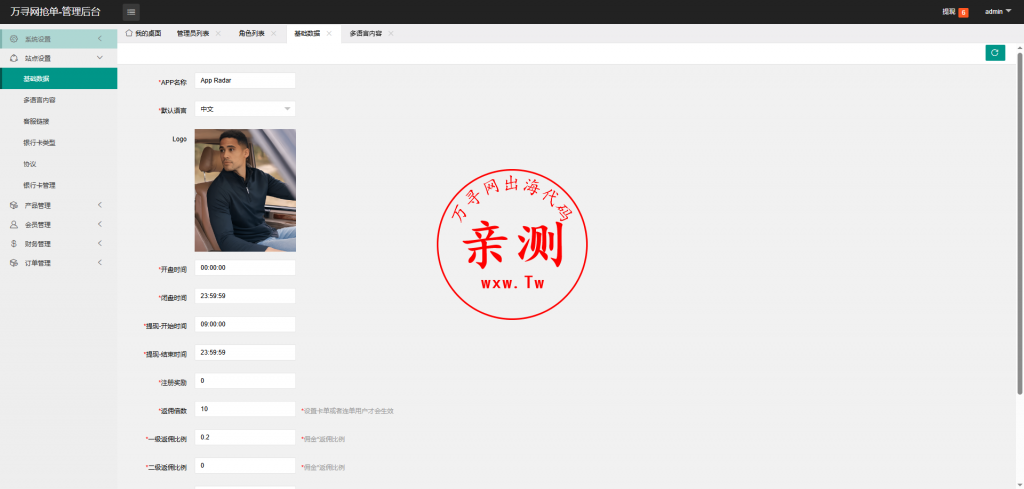
Task: Toggle the sidebar collapse hamburger icon
Action: click(131, 12)
